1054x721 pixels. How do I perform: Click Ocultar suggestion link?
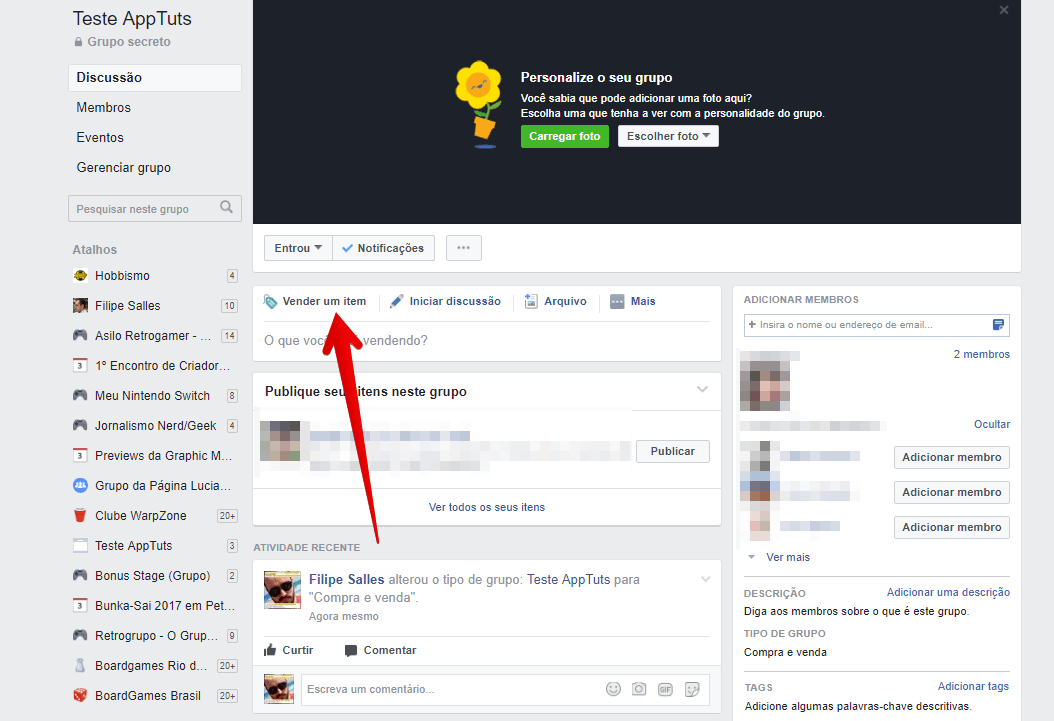point(991,424)
